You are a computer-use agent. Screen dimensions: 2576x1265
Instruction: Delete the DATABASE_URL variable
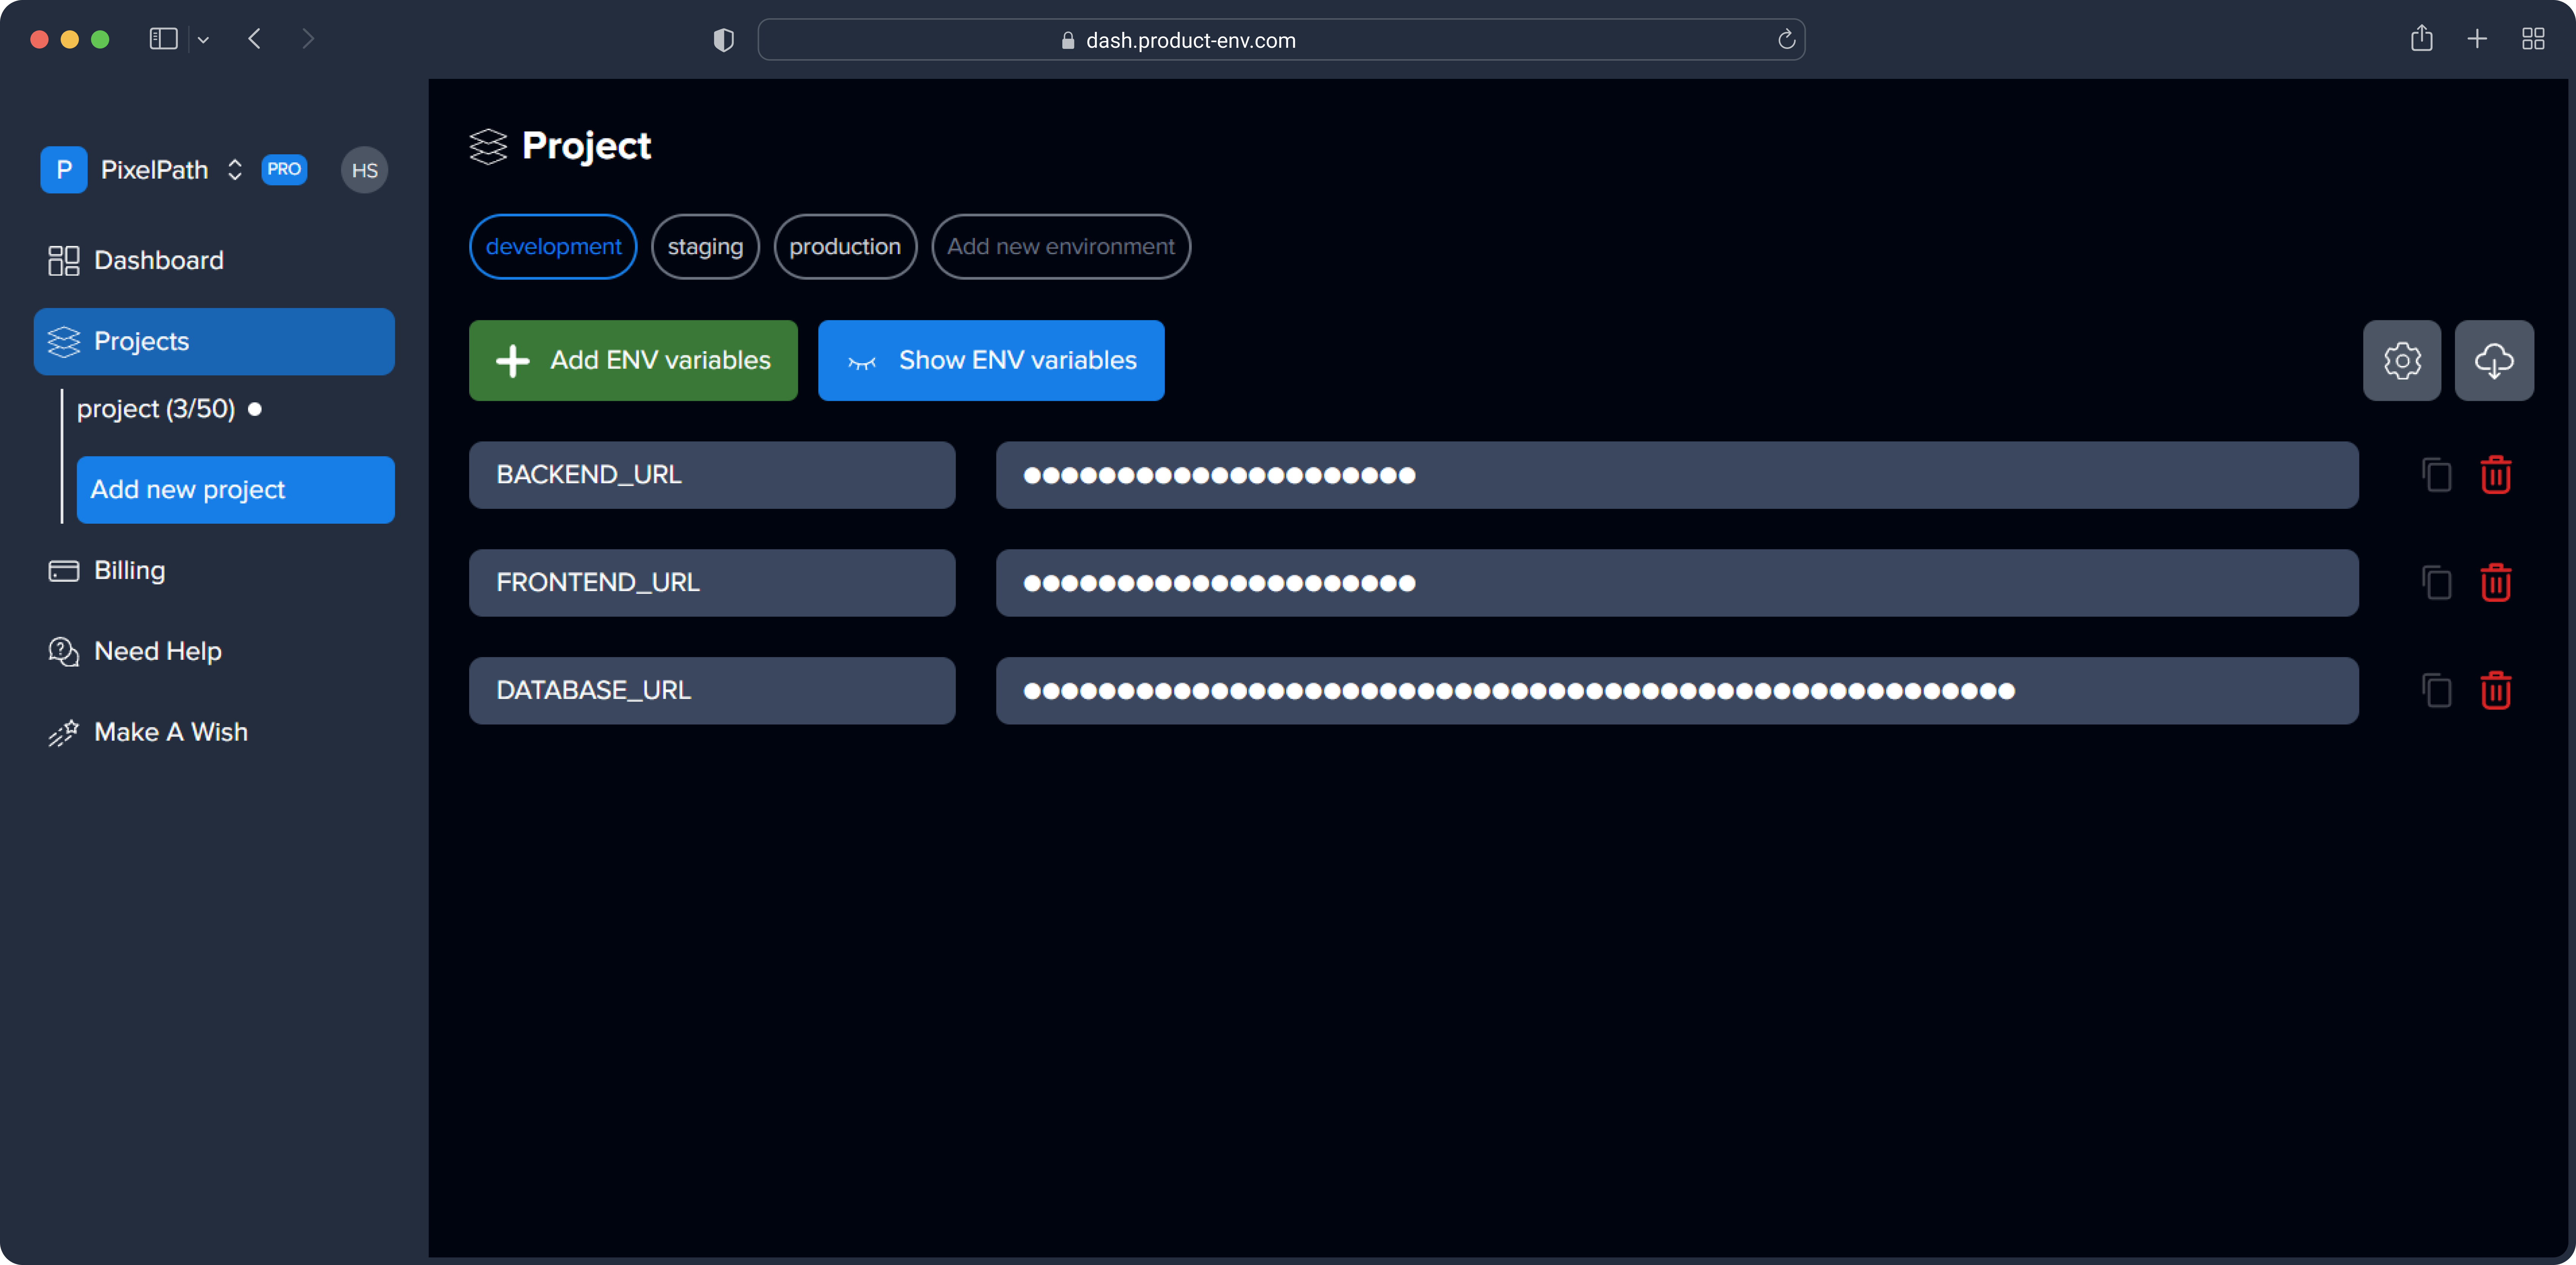point(2496,691)
